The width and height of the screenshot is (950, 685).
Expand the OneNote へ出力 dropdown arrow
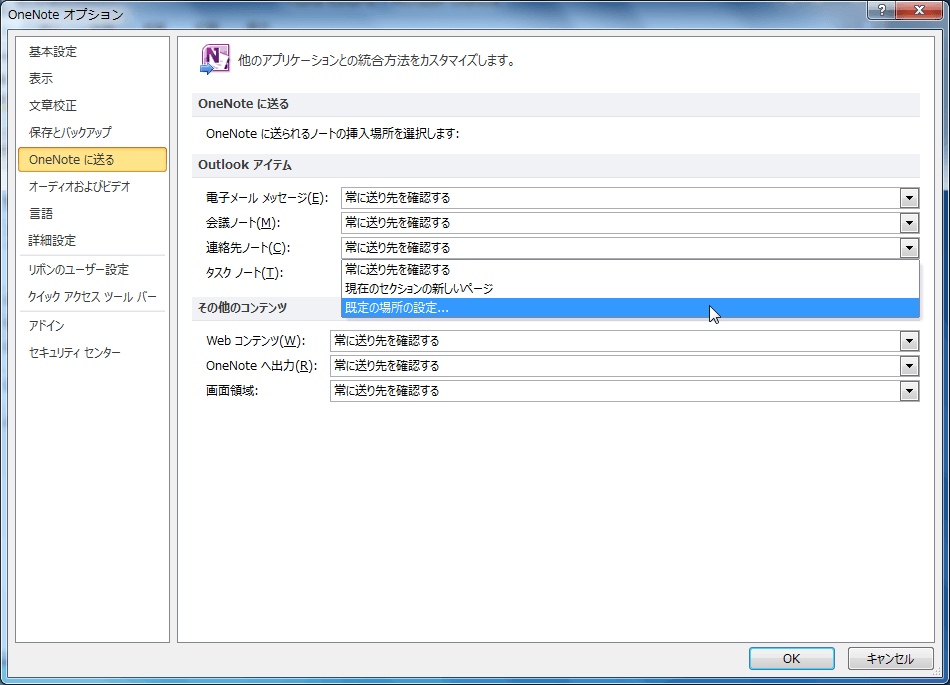pos(909,366)
